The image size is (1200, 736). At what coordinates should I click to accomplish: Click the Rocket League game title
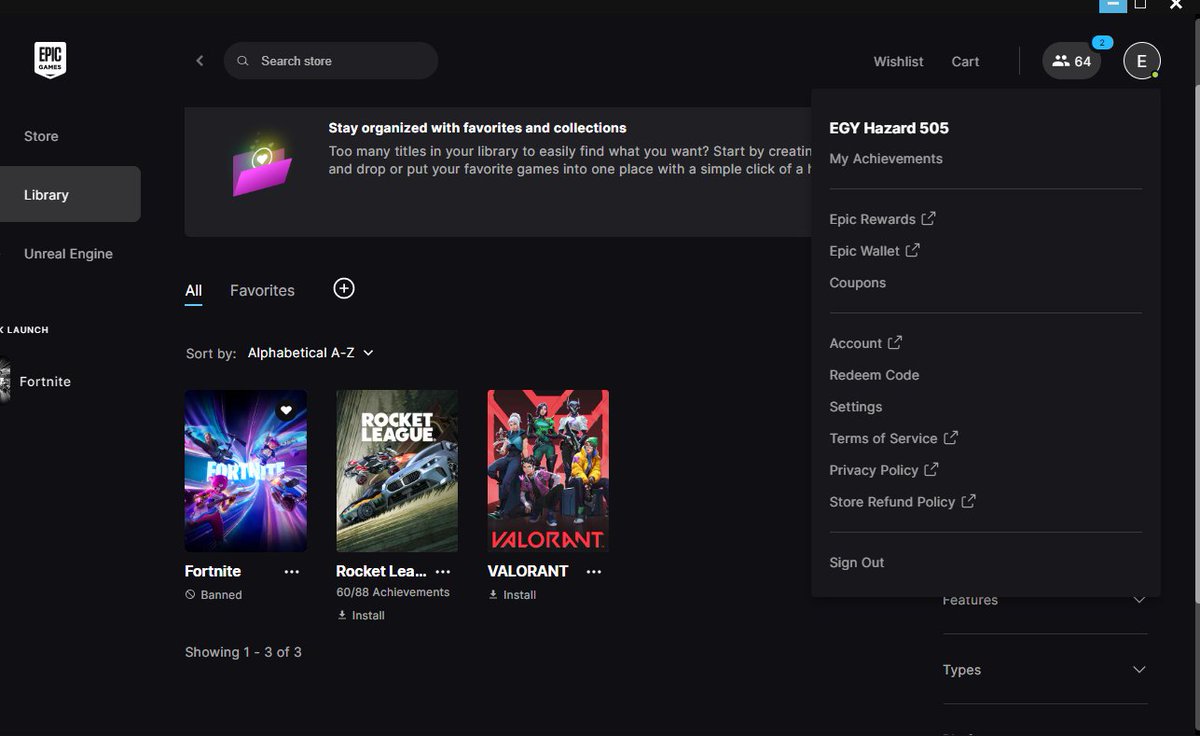click(x=381, y=571)
